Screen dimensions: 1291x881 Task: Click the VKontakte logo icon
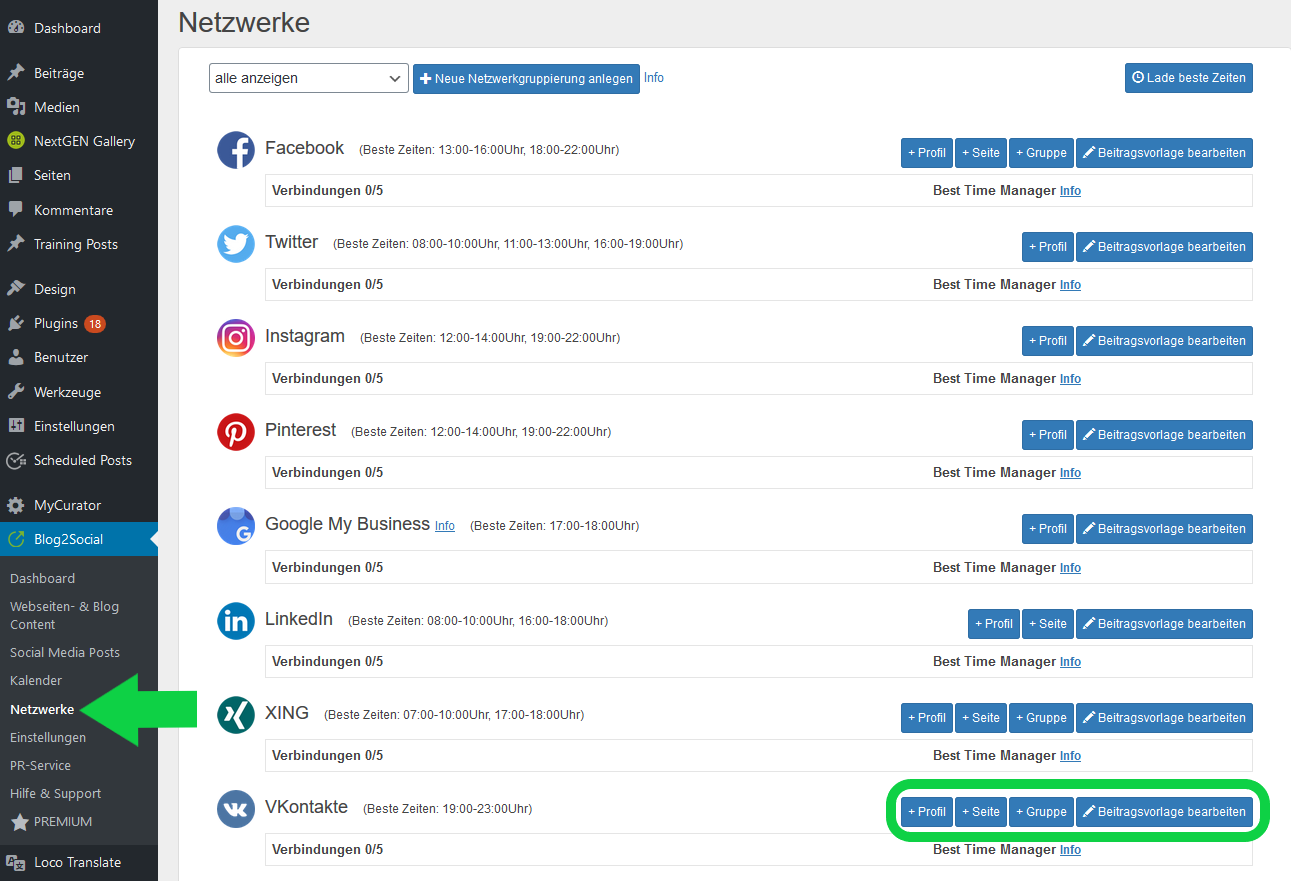click(x=236, y=809)
